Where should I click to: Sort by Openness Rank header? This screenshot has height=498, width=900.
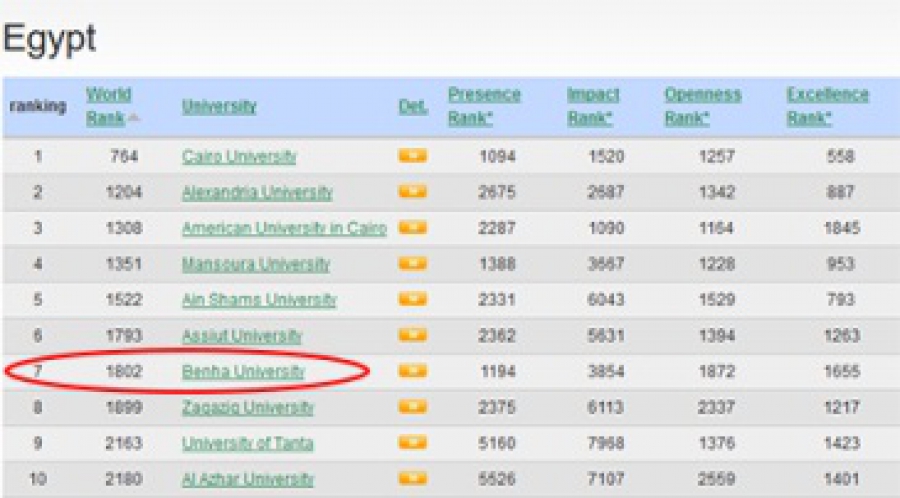703,106
